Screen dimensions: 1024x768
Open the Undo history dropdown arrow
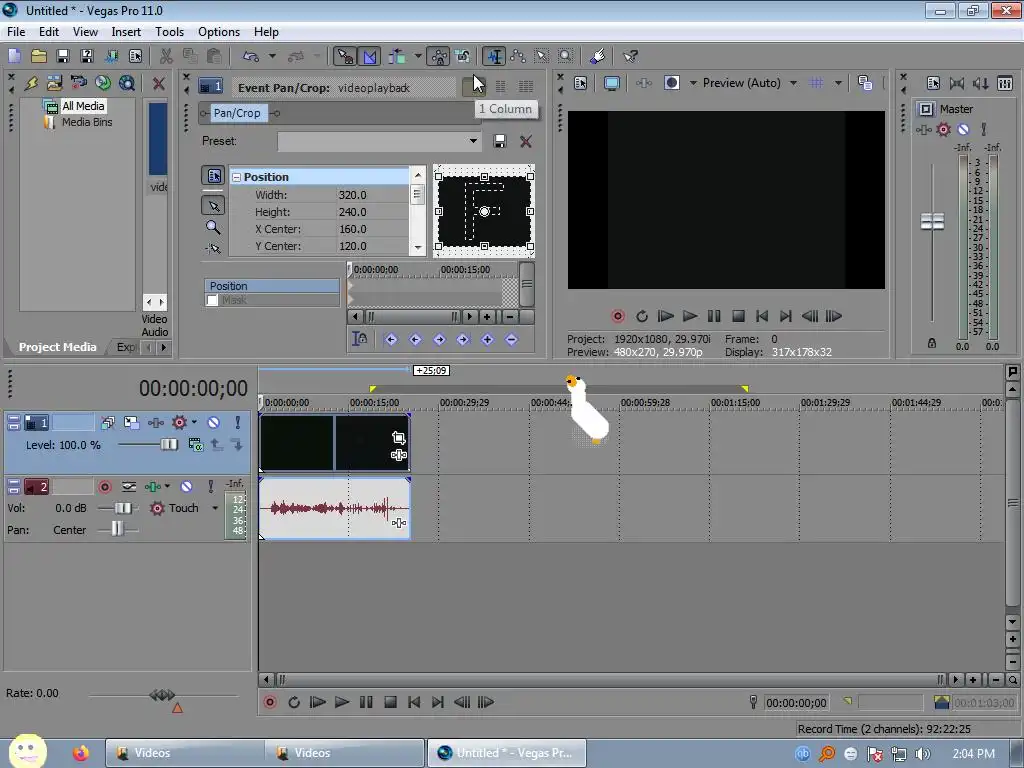coord(272,56)
